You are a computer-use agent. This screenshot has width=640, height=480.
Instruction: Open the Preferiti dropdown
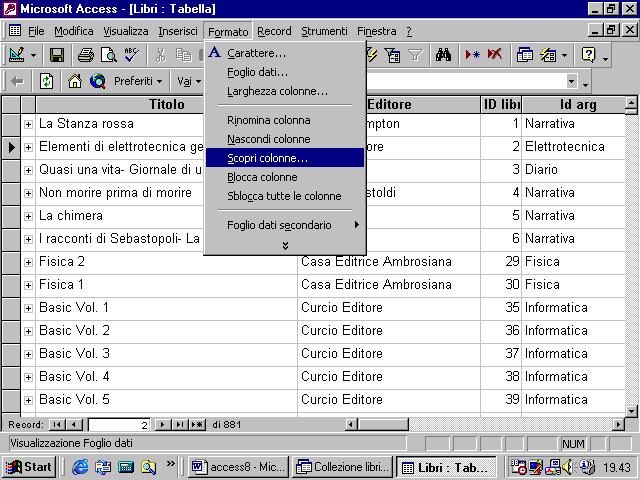tap(138, 81)
